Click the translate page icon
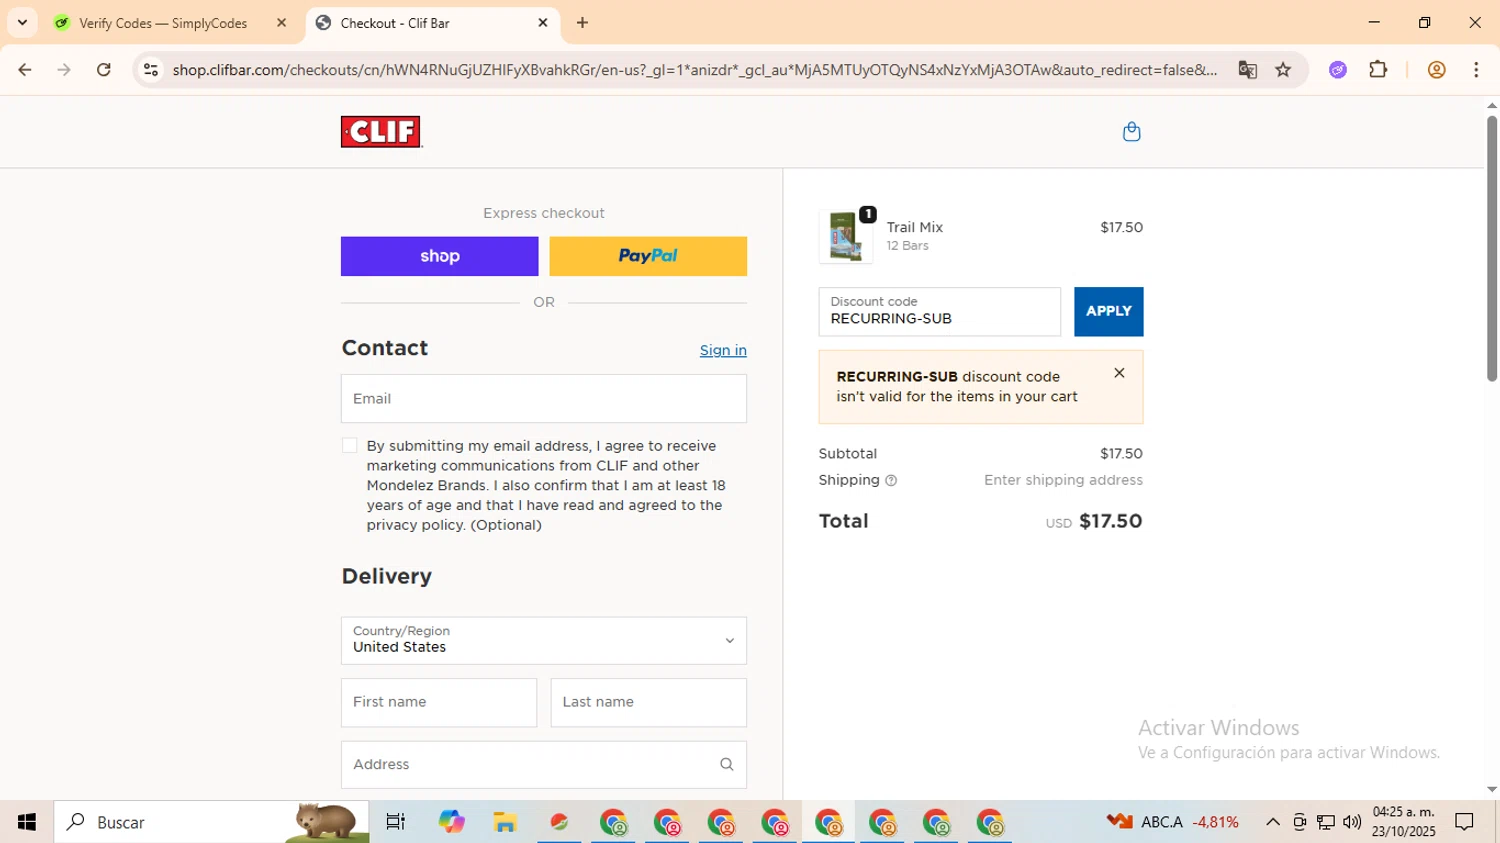The height and width of the screenshot is (843, 1500). (1247, 70)
